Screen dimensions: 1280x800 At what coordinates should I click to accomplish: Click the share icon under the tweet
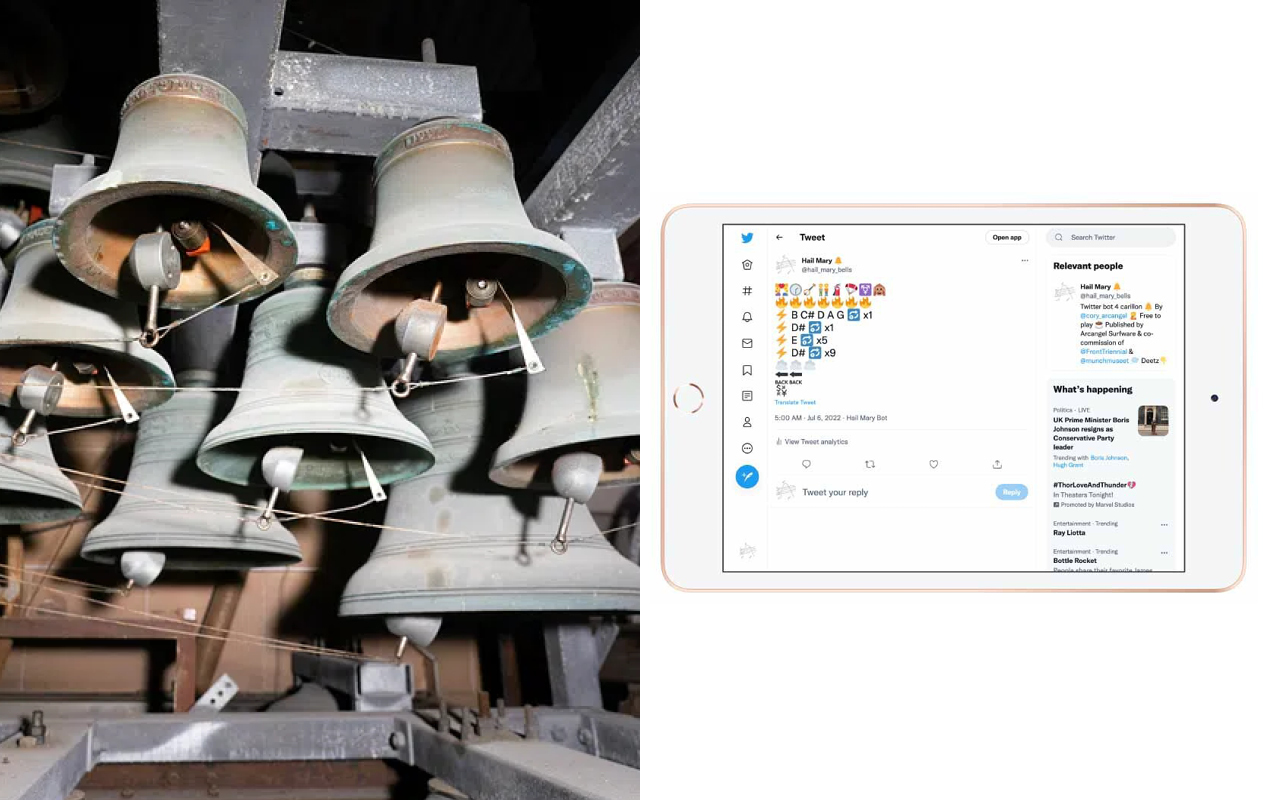click(997, 464)
